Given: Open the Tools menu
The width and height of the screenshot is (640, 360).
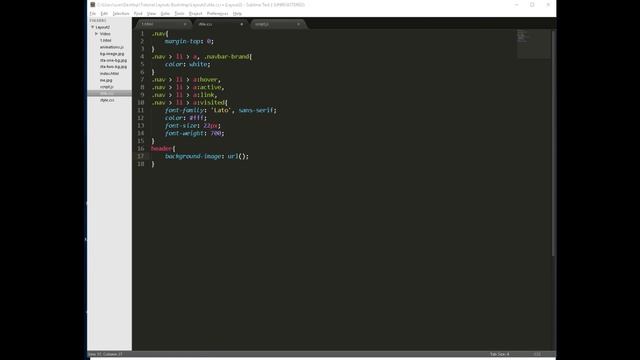Looking at the screenshot, I should click(179, 13).
